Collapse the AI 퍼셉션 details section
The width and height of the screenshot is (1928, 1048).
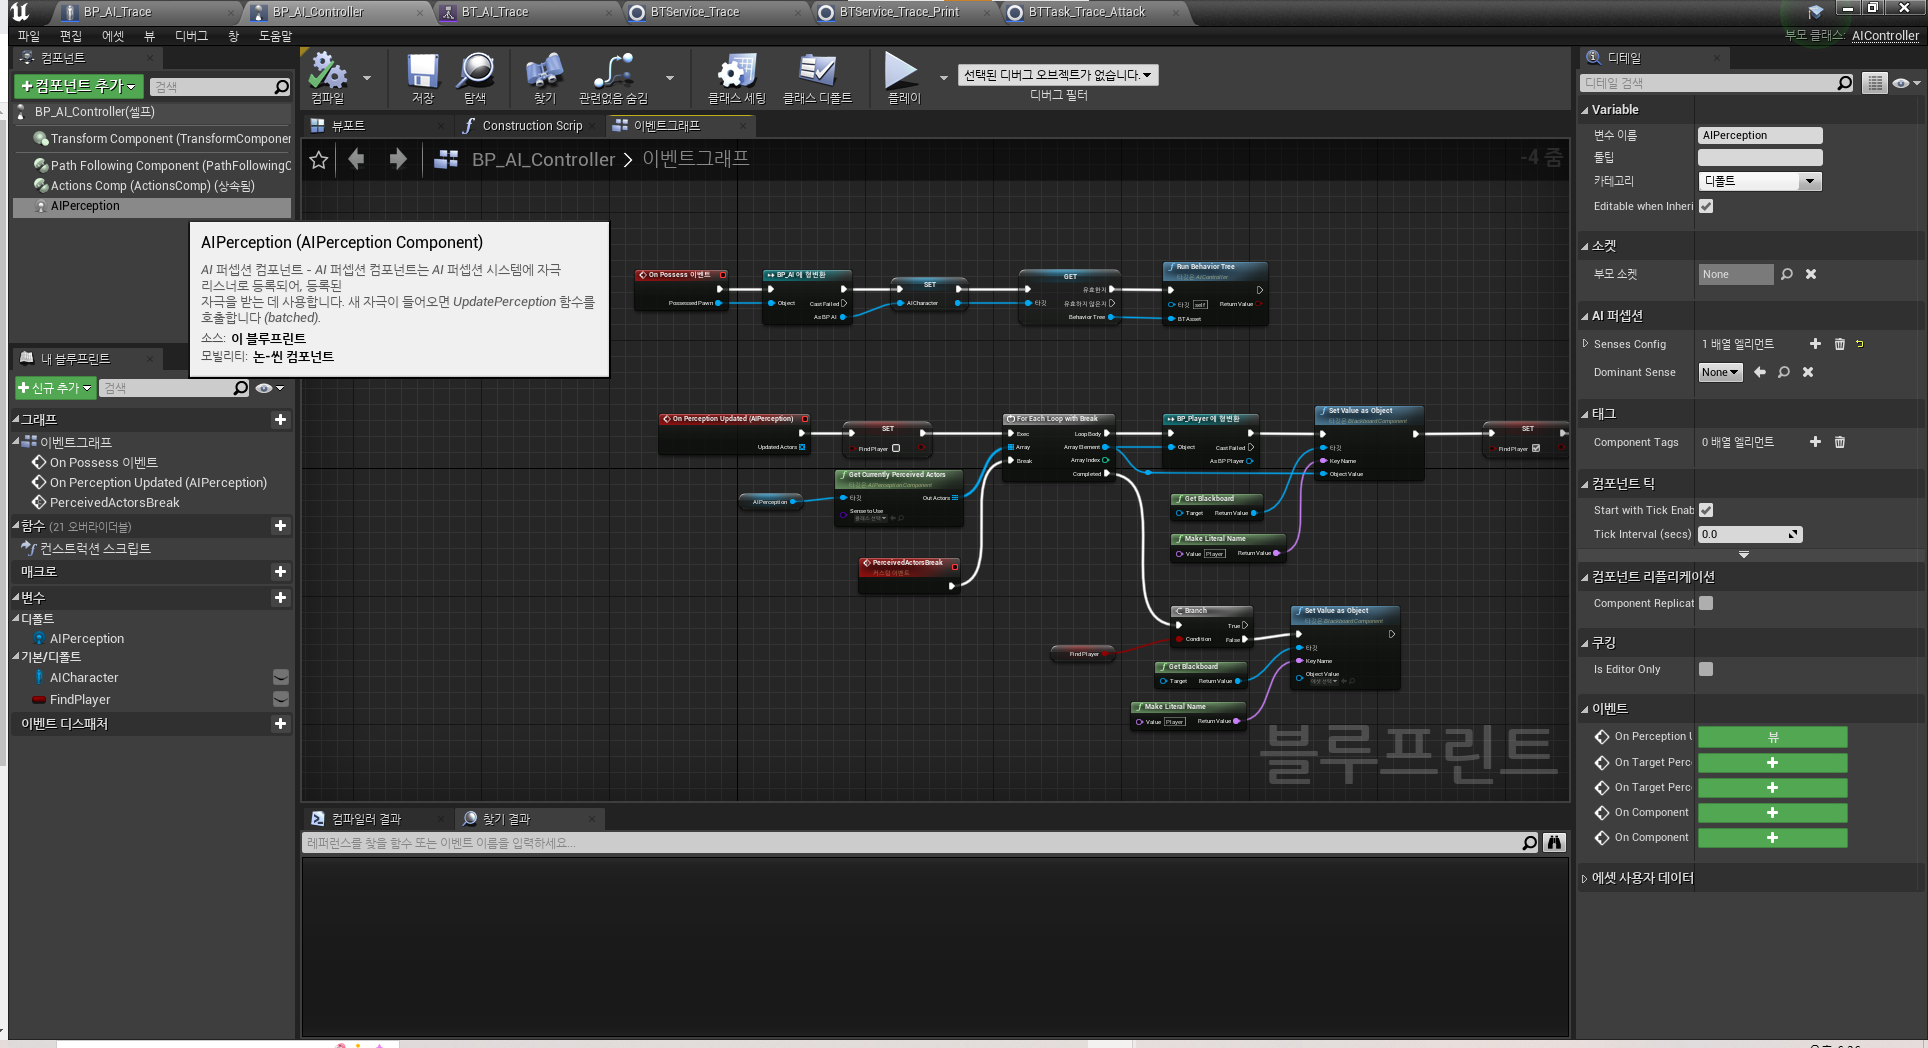(x=1585, y=316)
